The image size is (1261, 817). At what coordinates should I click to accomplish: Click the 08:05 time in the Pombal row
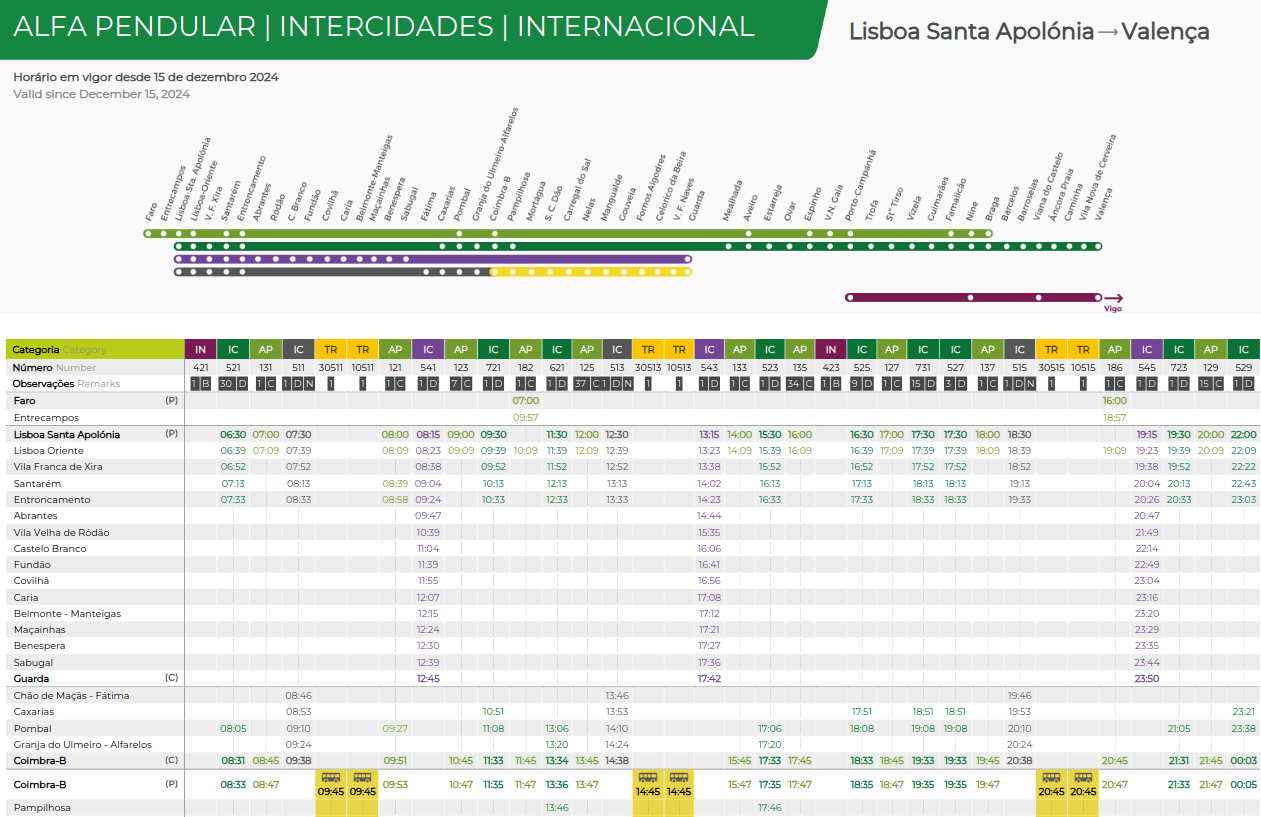tap(233, 728)
